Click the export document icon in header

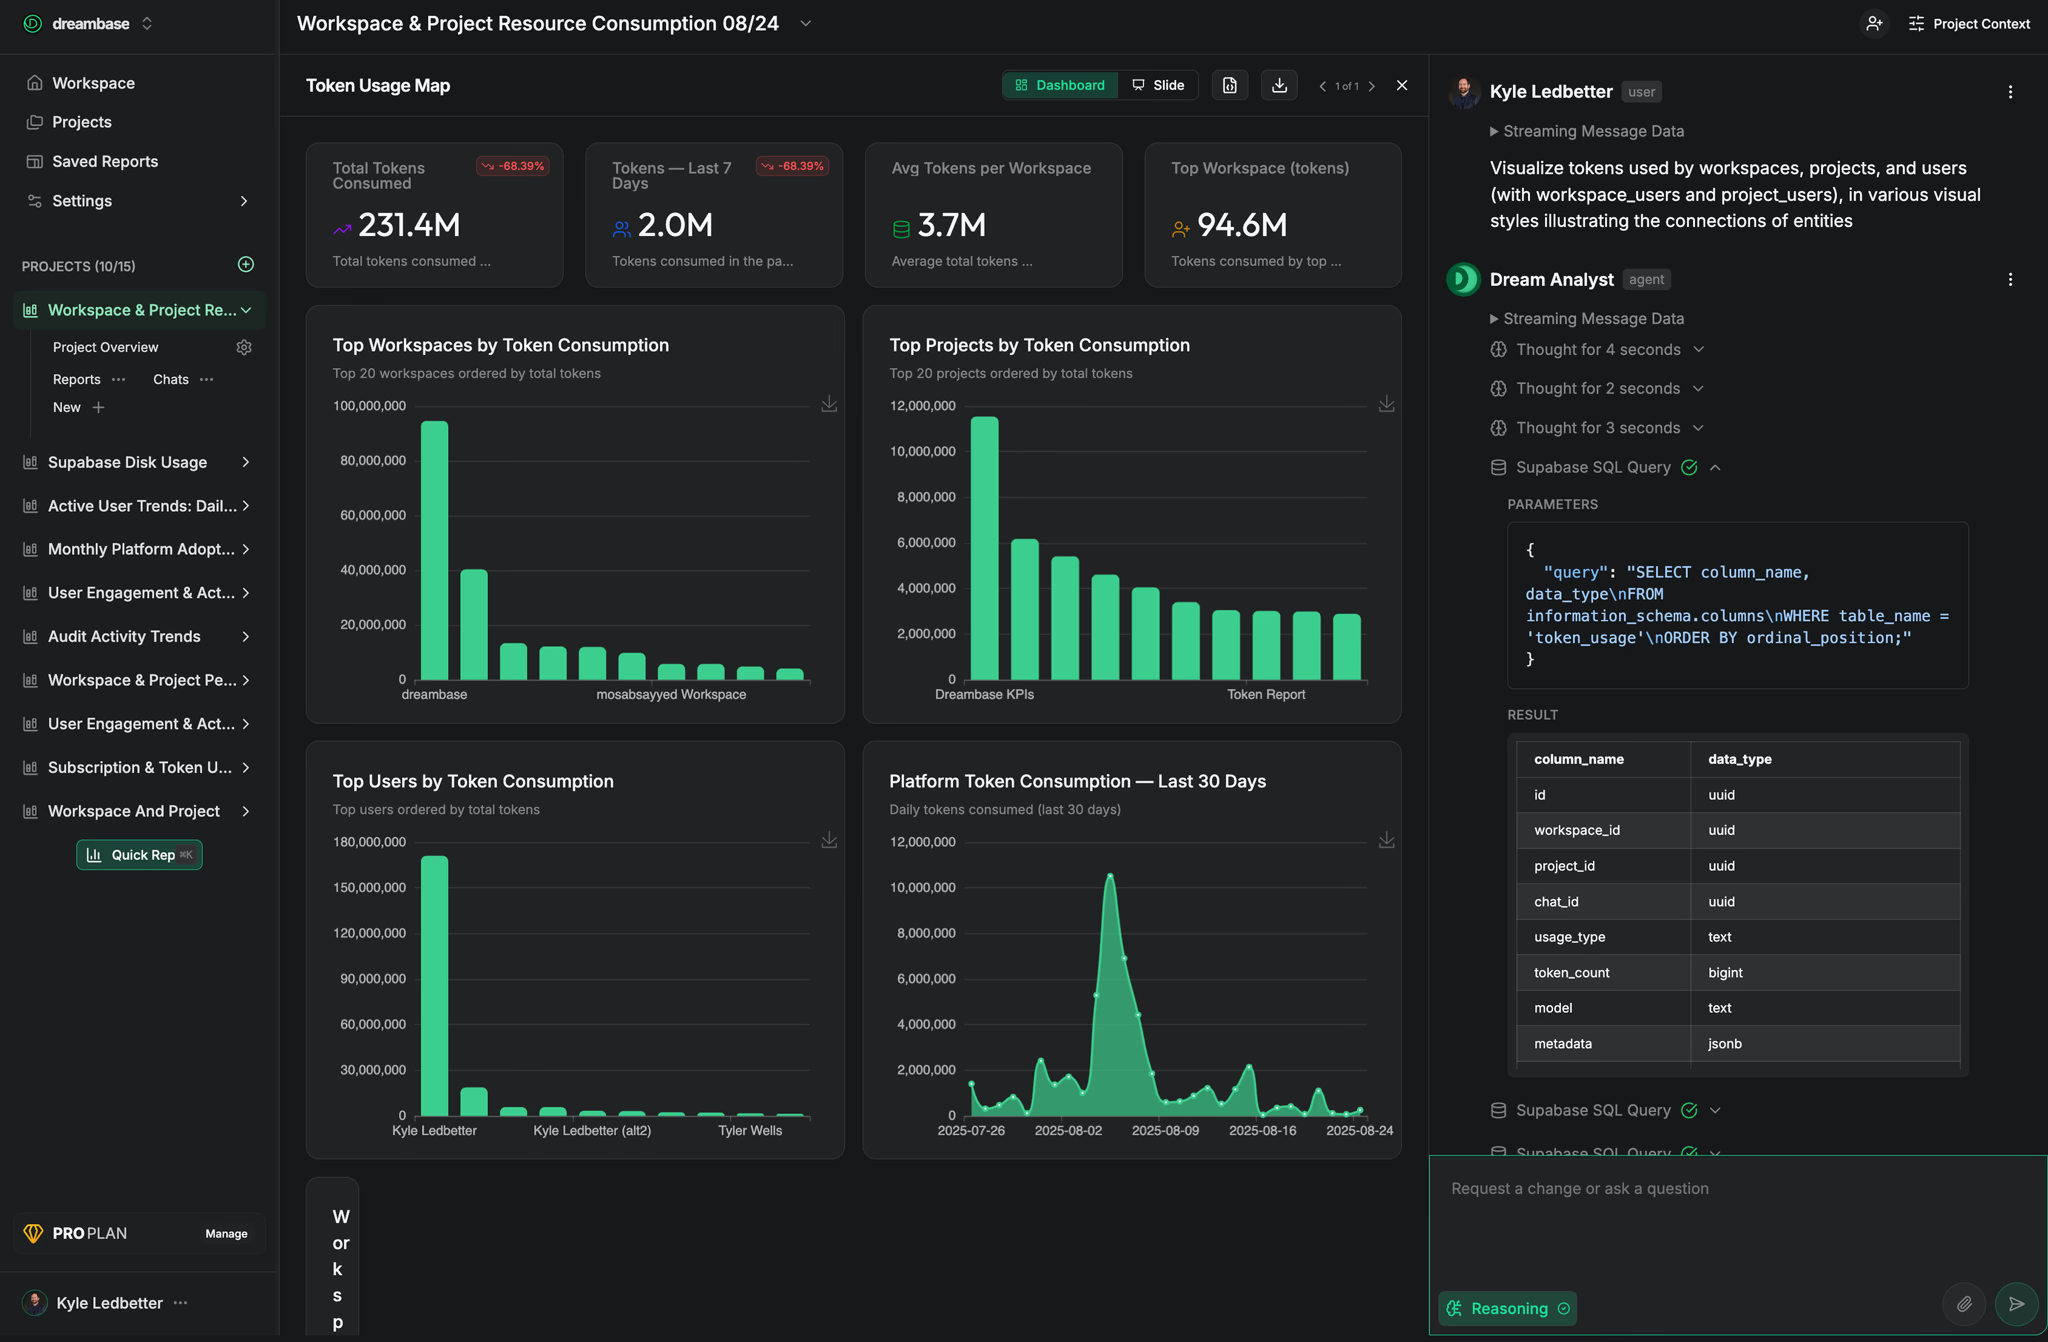click(x=1230, y=86)
